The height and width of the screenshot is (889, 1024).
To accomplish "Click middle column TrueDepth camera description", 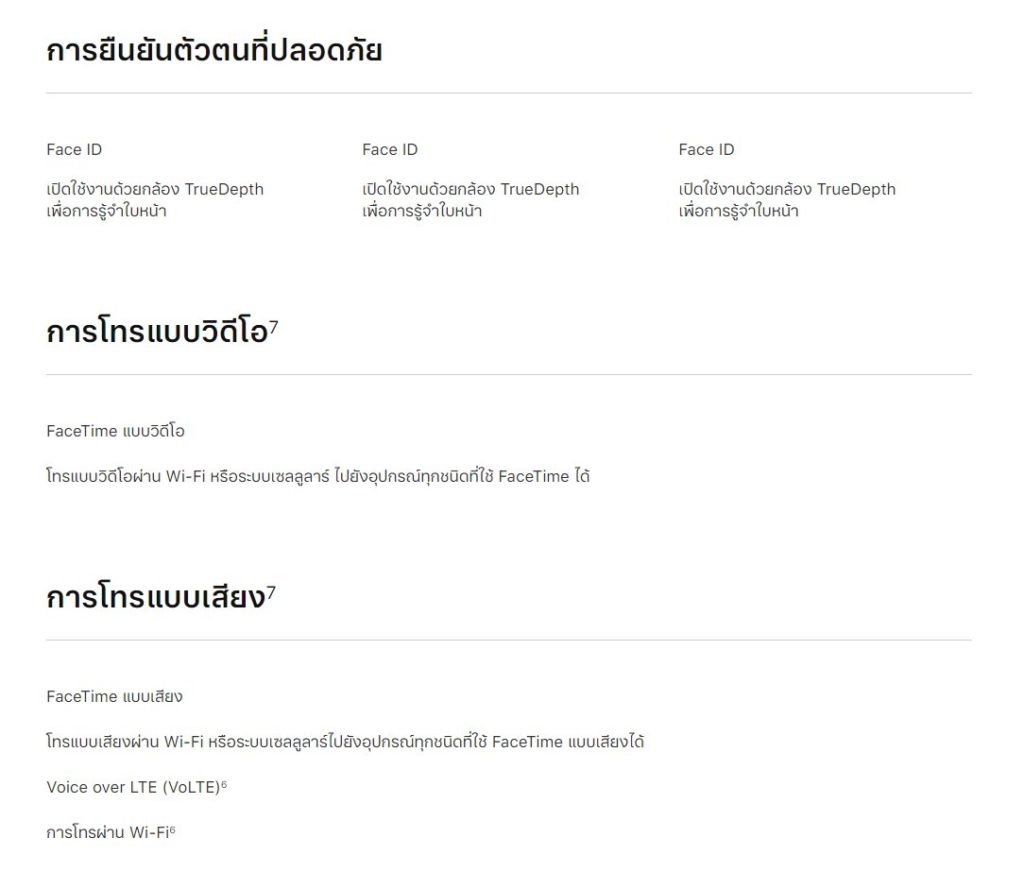I will tap(471, 200).
